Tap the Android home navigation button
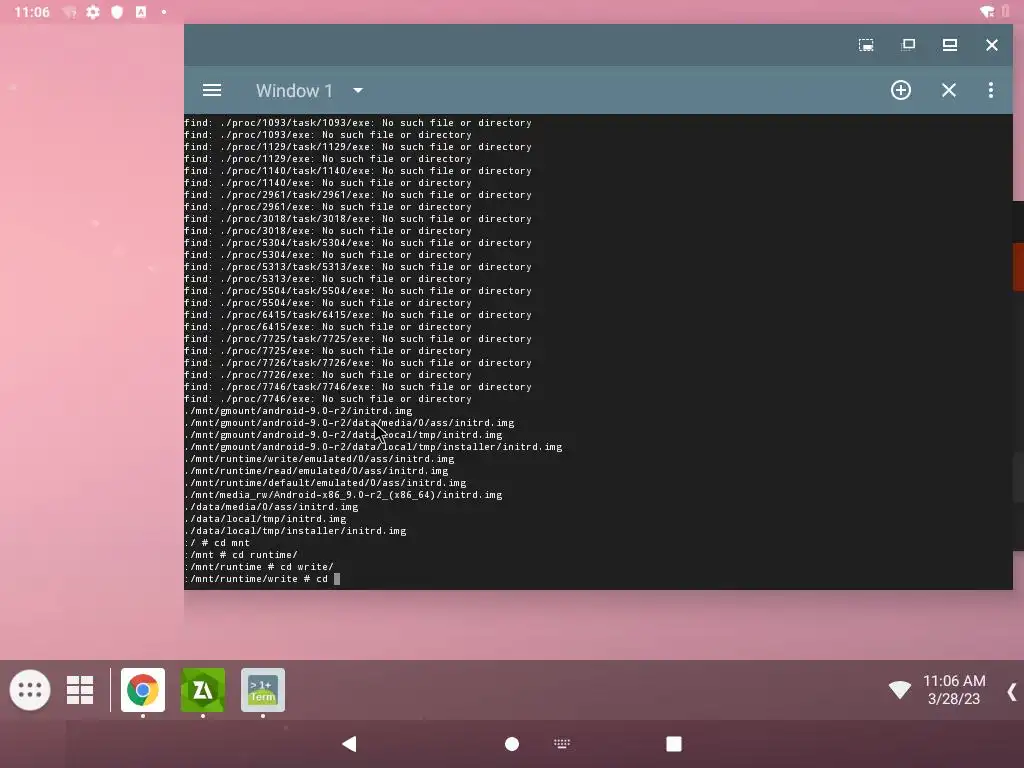This screenshot has height=768, width=1024. pos(512,744)
